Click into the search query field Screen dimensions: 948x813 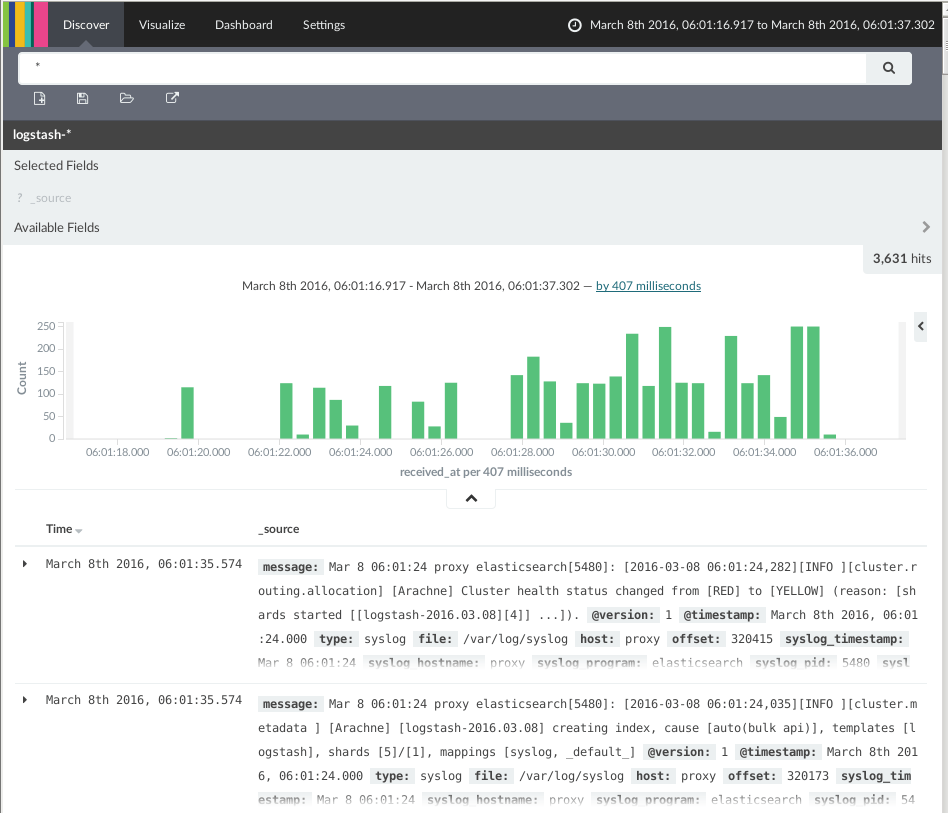pyautogui.click(x=440, y=68)
